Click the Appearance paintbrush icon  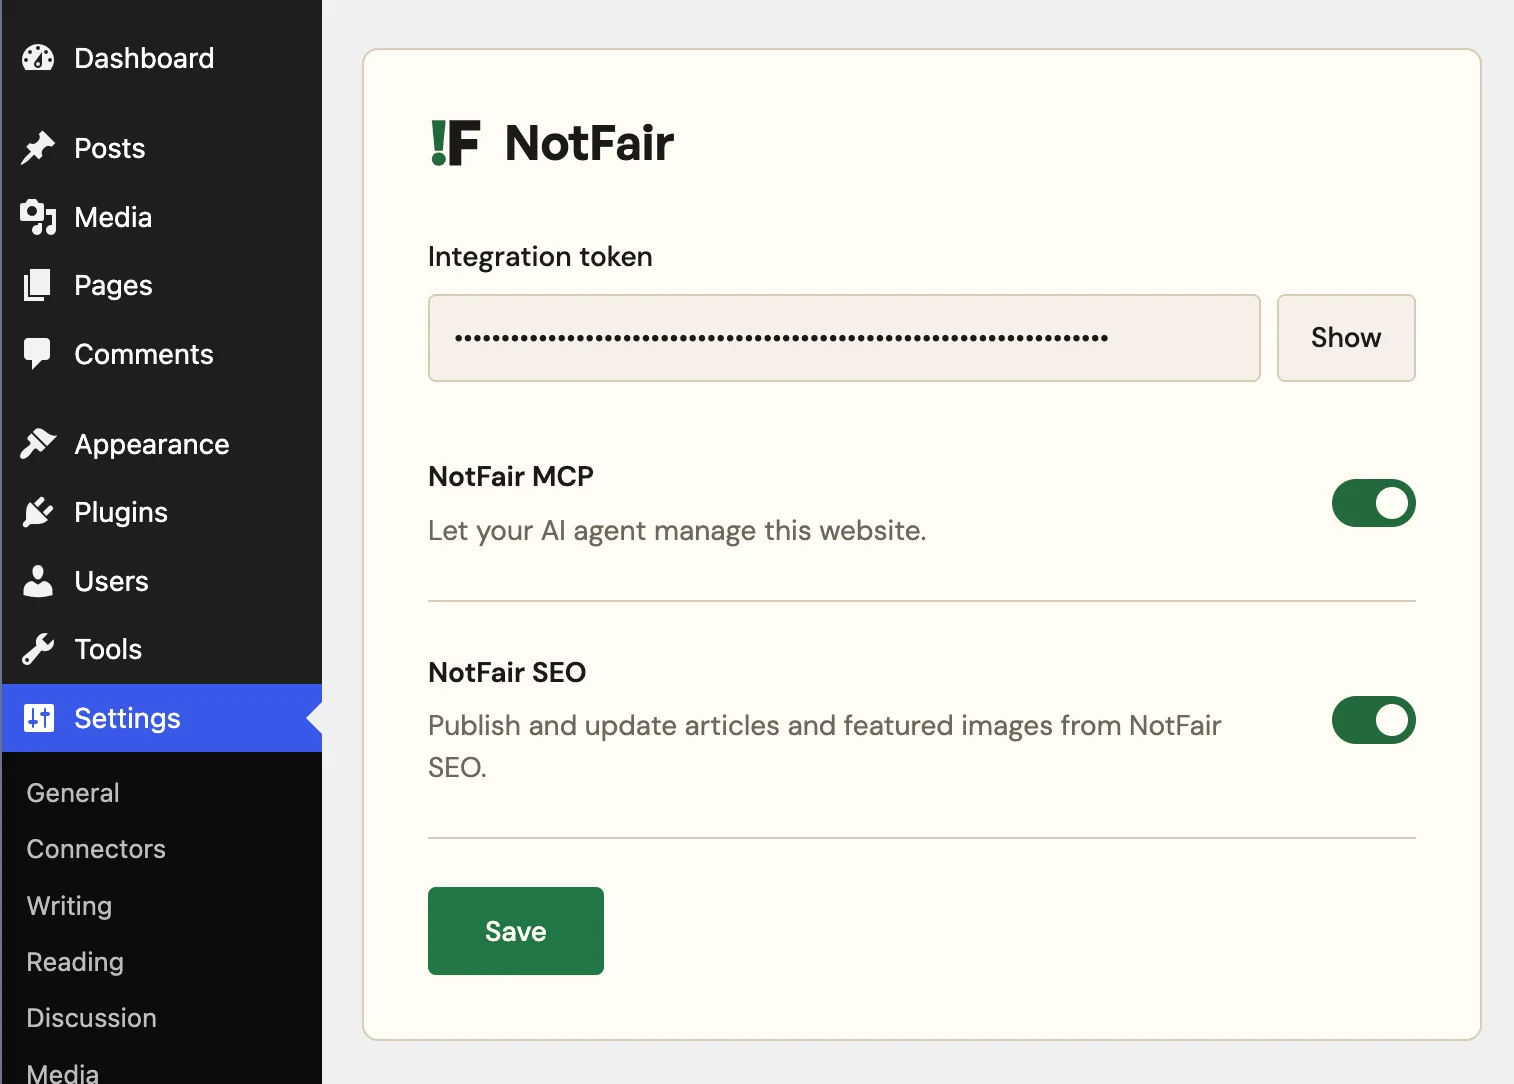[x=38, y=443]
